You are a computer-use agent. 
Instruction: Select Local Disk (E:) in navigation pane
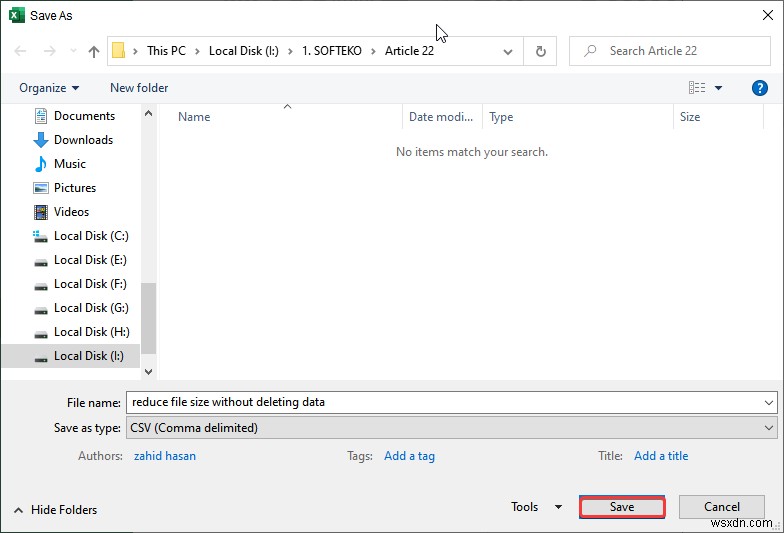(90, 260)
